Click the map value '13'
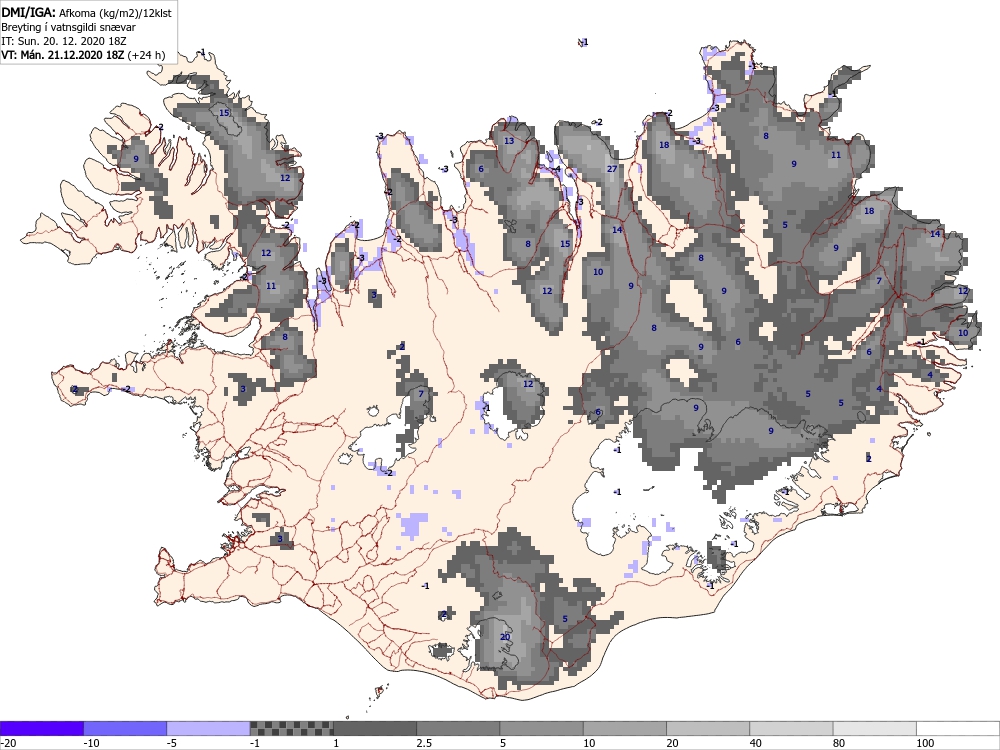Screen dimensions: 1000x750 [x=509, y=141]
